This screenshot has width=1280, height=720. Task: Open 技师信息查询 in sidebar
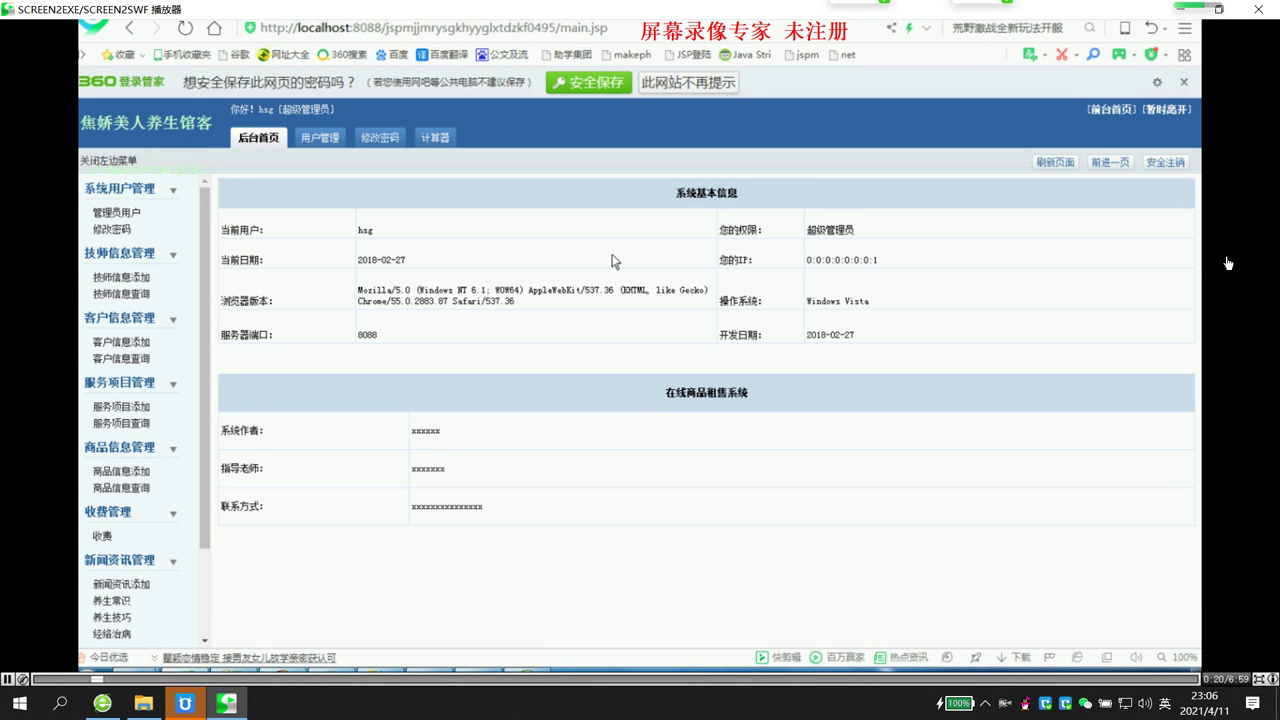pos(121,294)
